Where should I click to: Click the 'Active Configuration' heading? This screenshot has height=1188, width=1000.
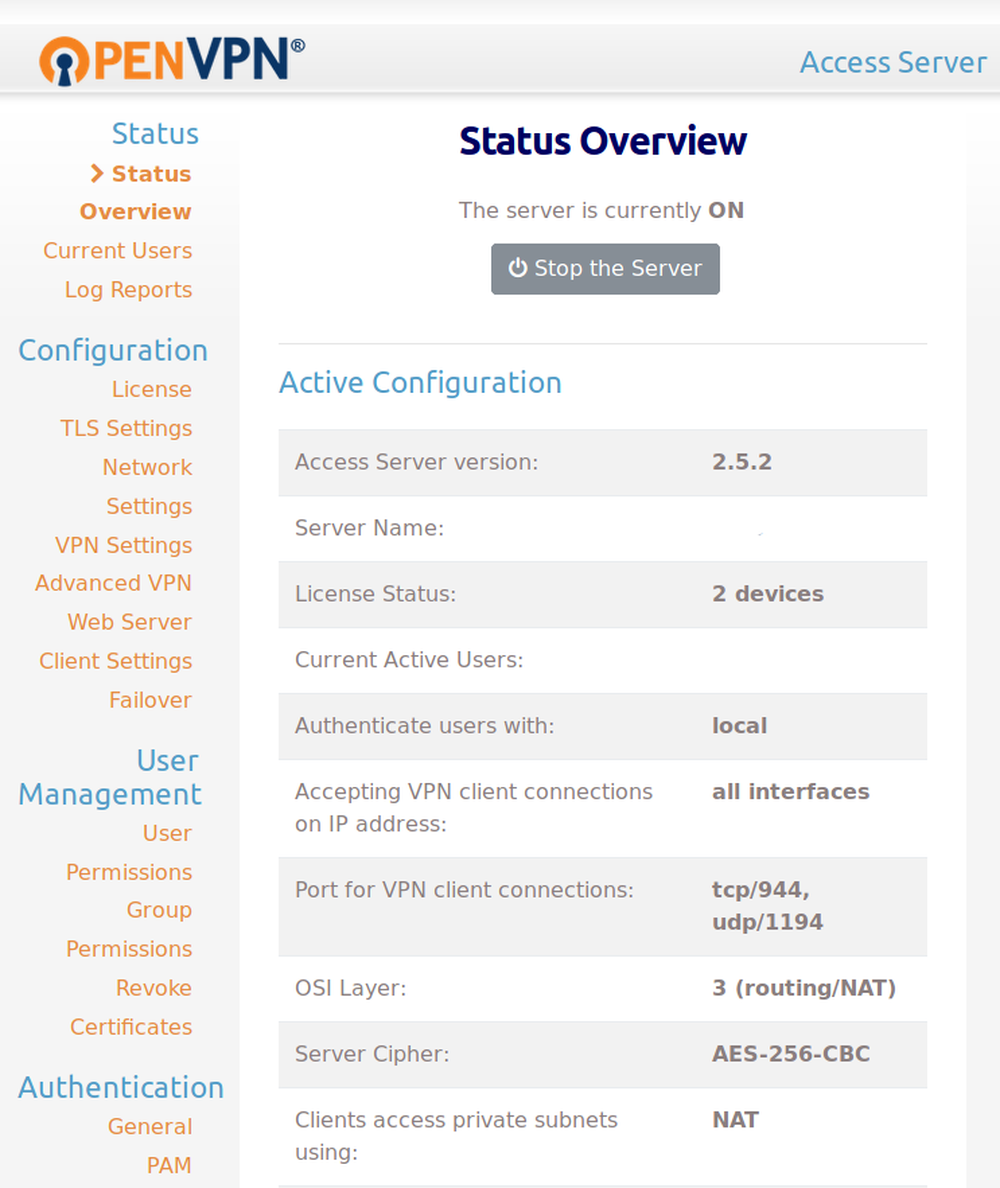[420, 383]
